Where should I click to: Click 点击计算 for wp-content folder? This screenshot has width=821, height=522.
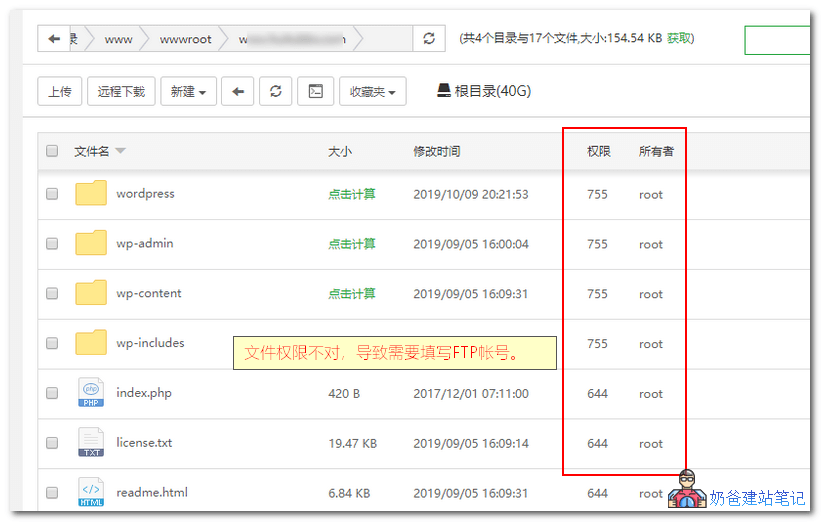point(352,294)
